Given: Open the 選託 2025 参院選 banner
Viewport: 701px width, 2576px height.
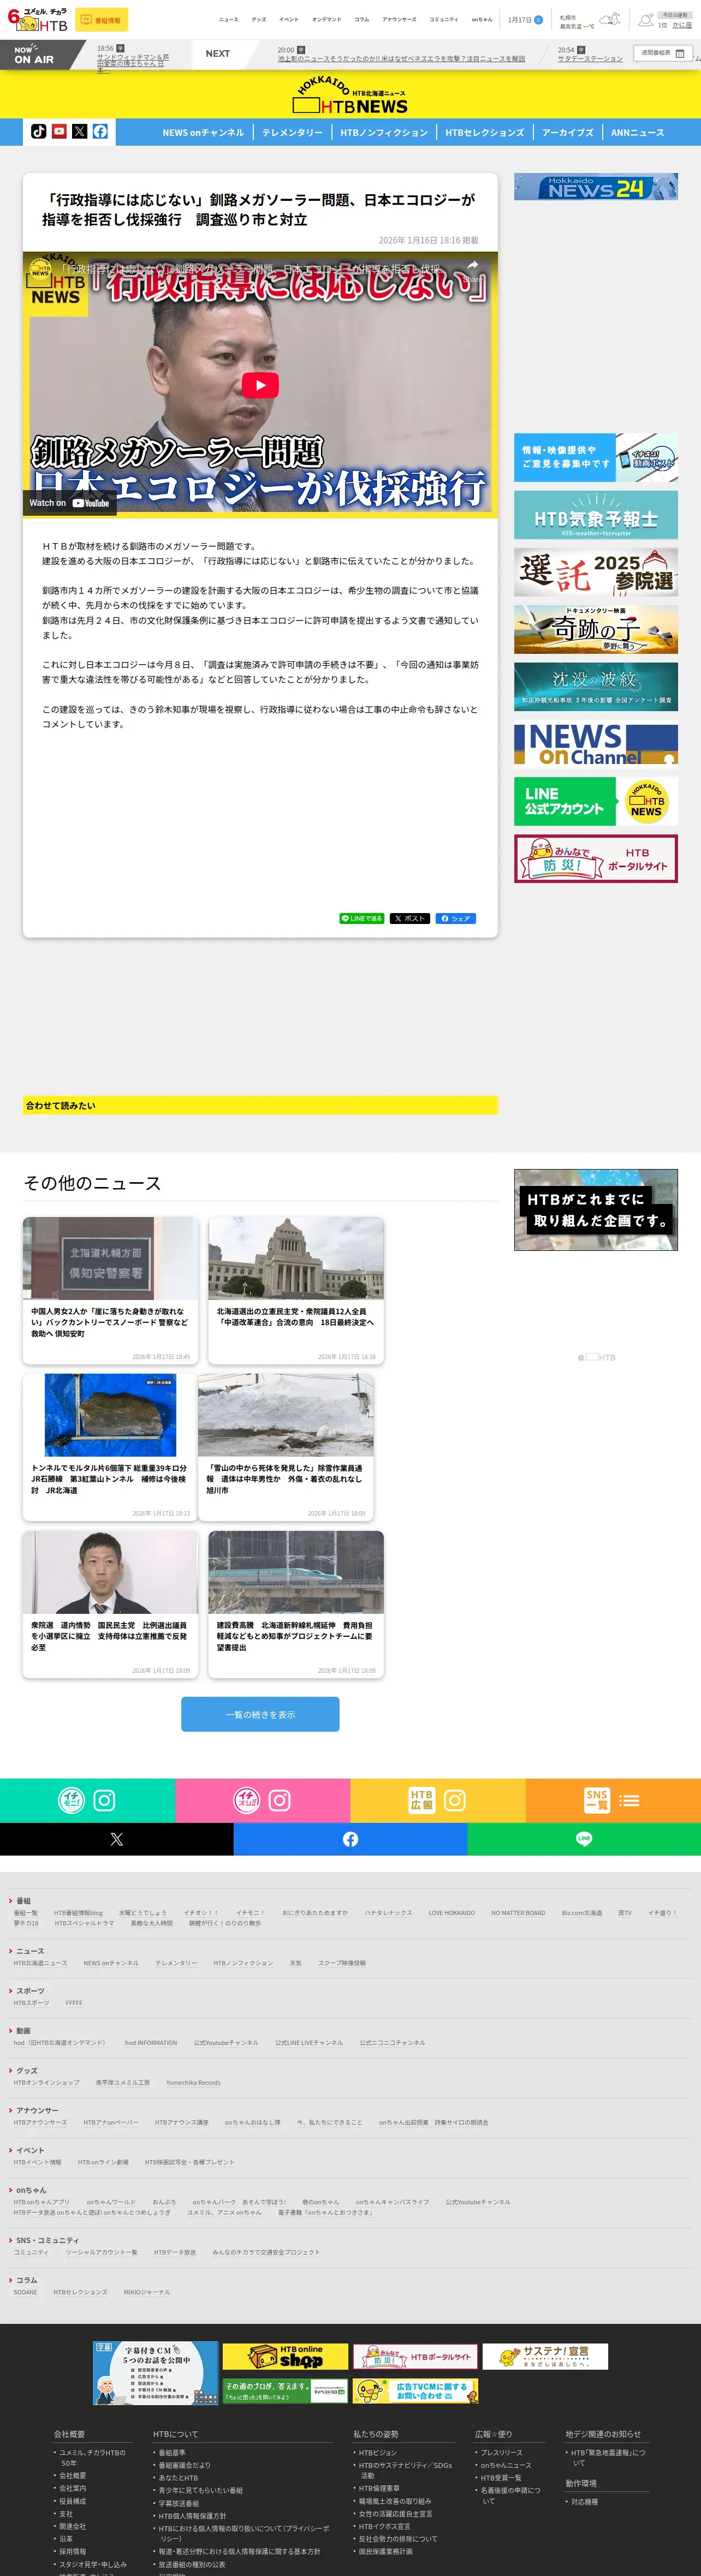Looking at the screenshot, I should coord(596,572).
